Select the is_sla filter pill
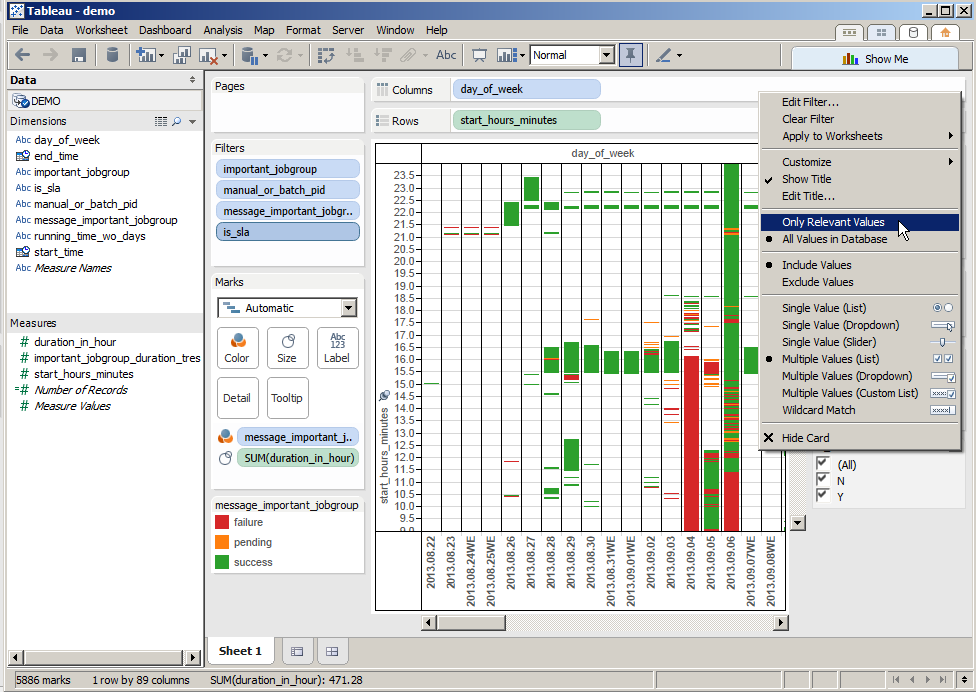 pyautogui.click(x=288, y=232)
